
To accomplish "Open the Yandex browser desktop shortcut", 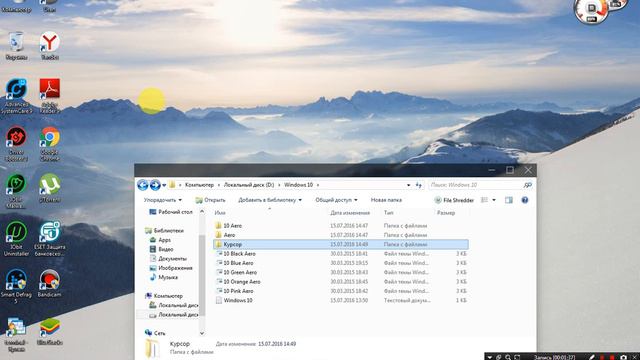I will click(x=50, y=46).
